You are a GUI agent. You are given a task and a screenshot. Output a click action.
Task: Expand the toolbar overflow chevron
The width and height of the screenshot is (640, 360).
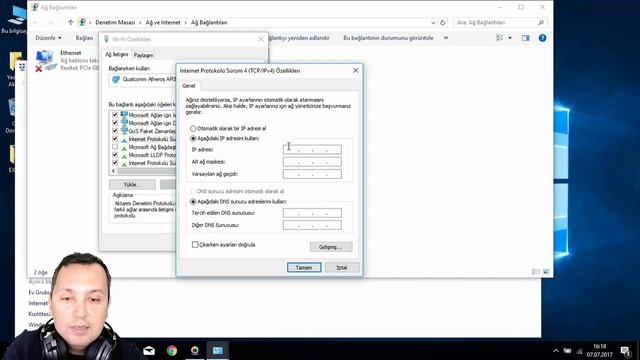[x=446, y=38]
